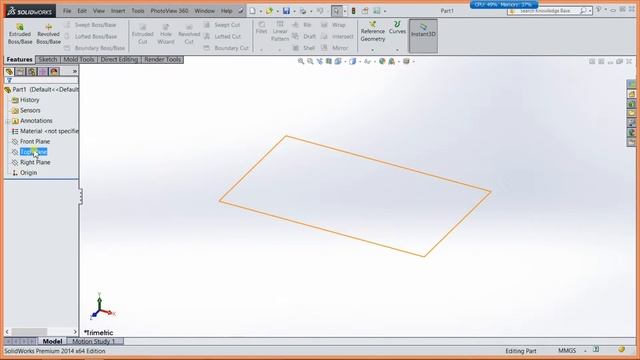Toggle the Instant3D button
640x360 pixels.
pyautogui.click(x=423, y=36)
